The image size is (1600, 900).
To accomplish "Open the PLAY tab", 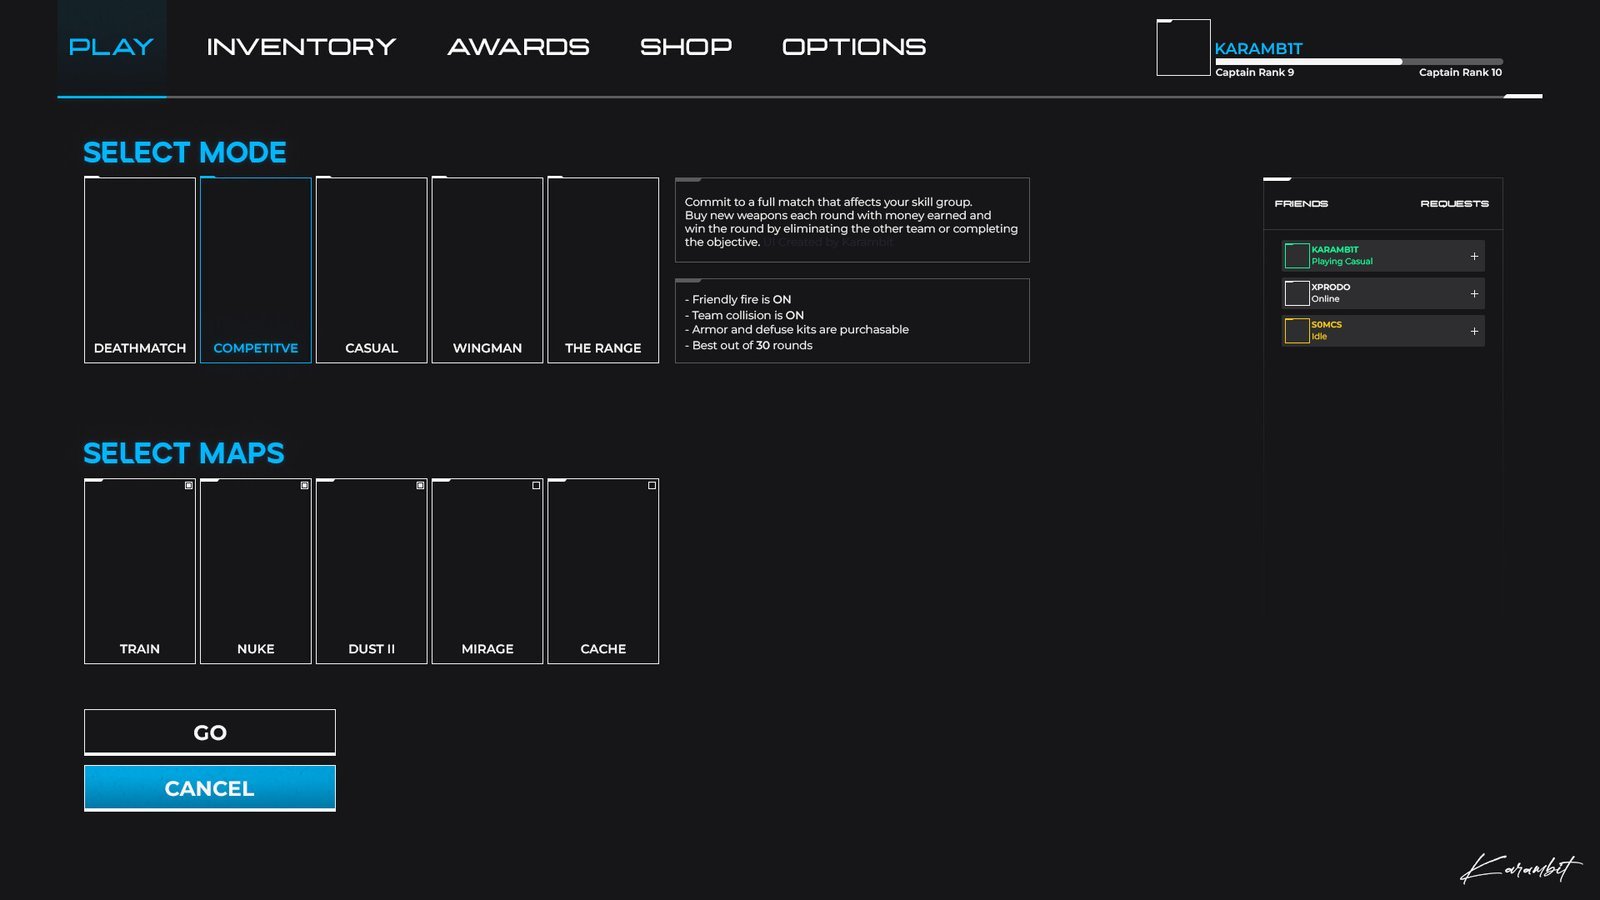I will pos(111,47).
